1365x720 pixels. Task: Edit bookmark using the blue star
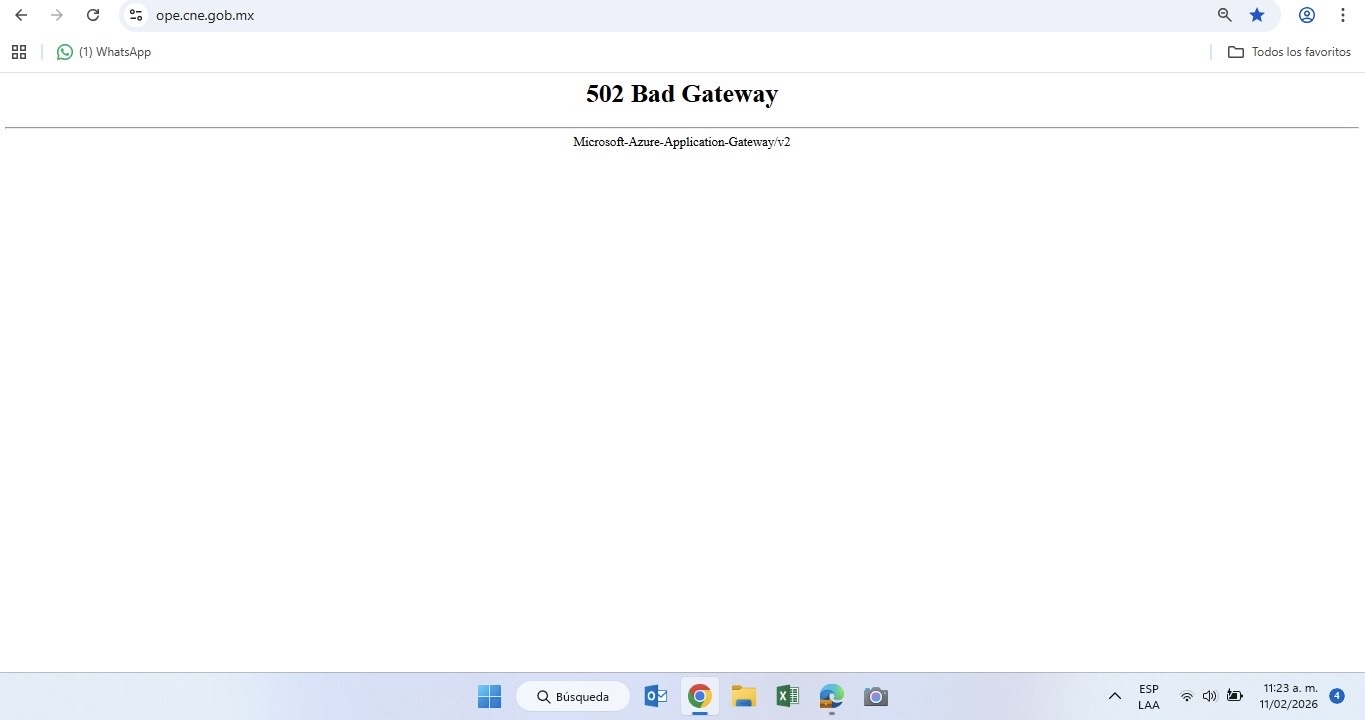[x=1257, y=15]
